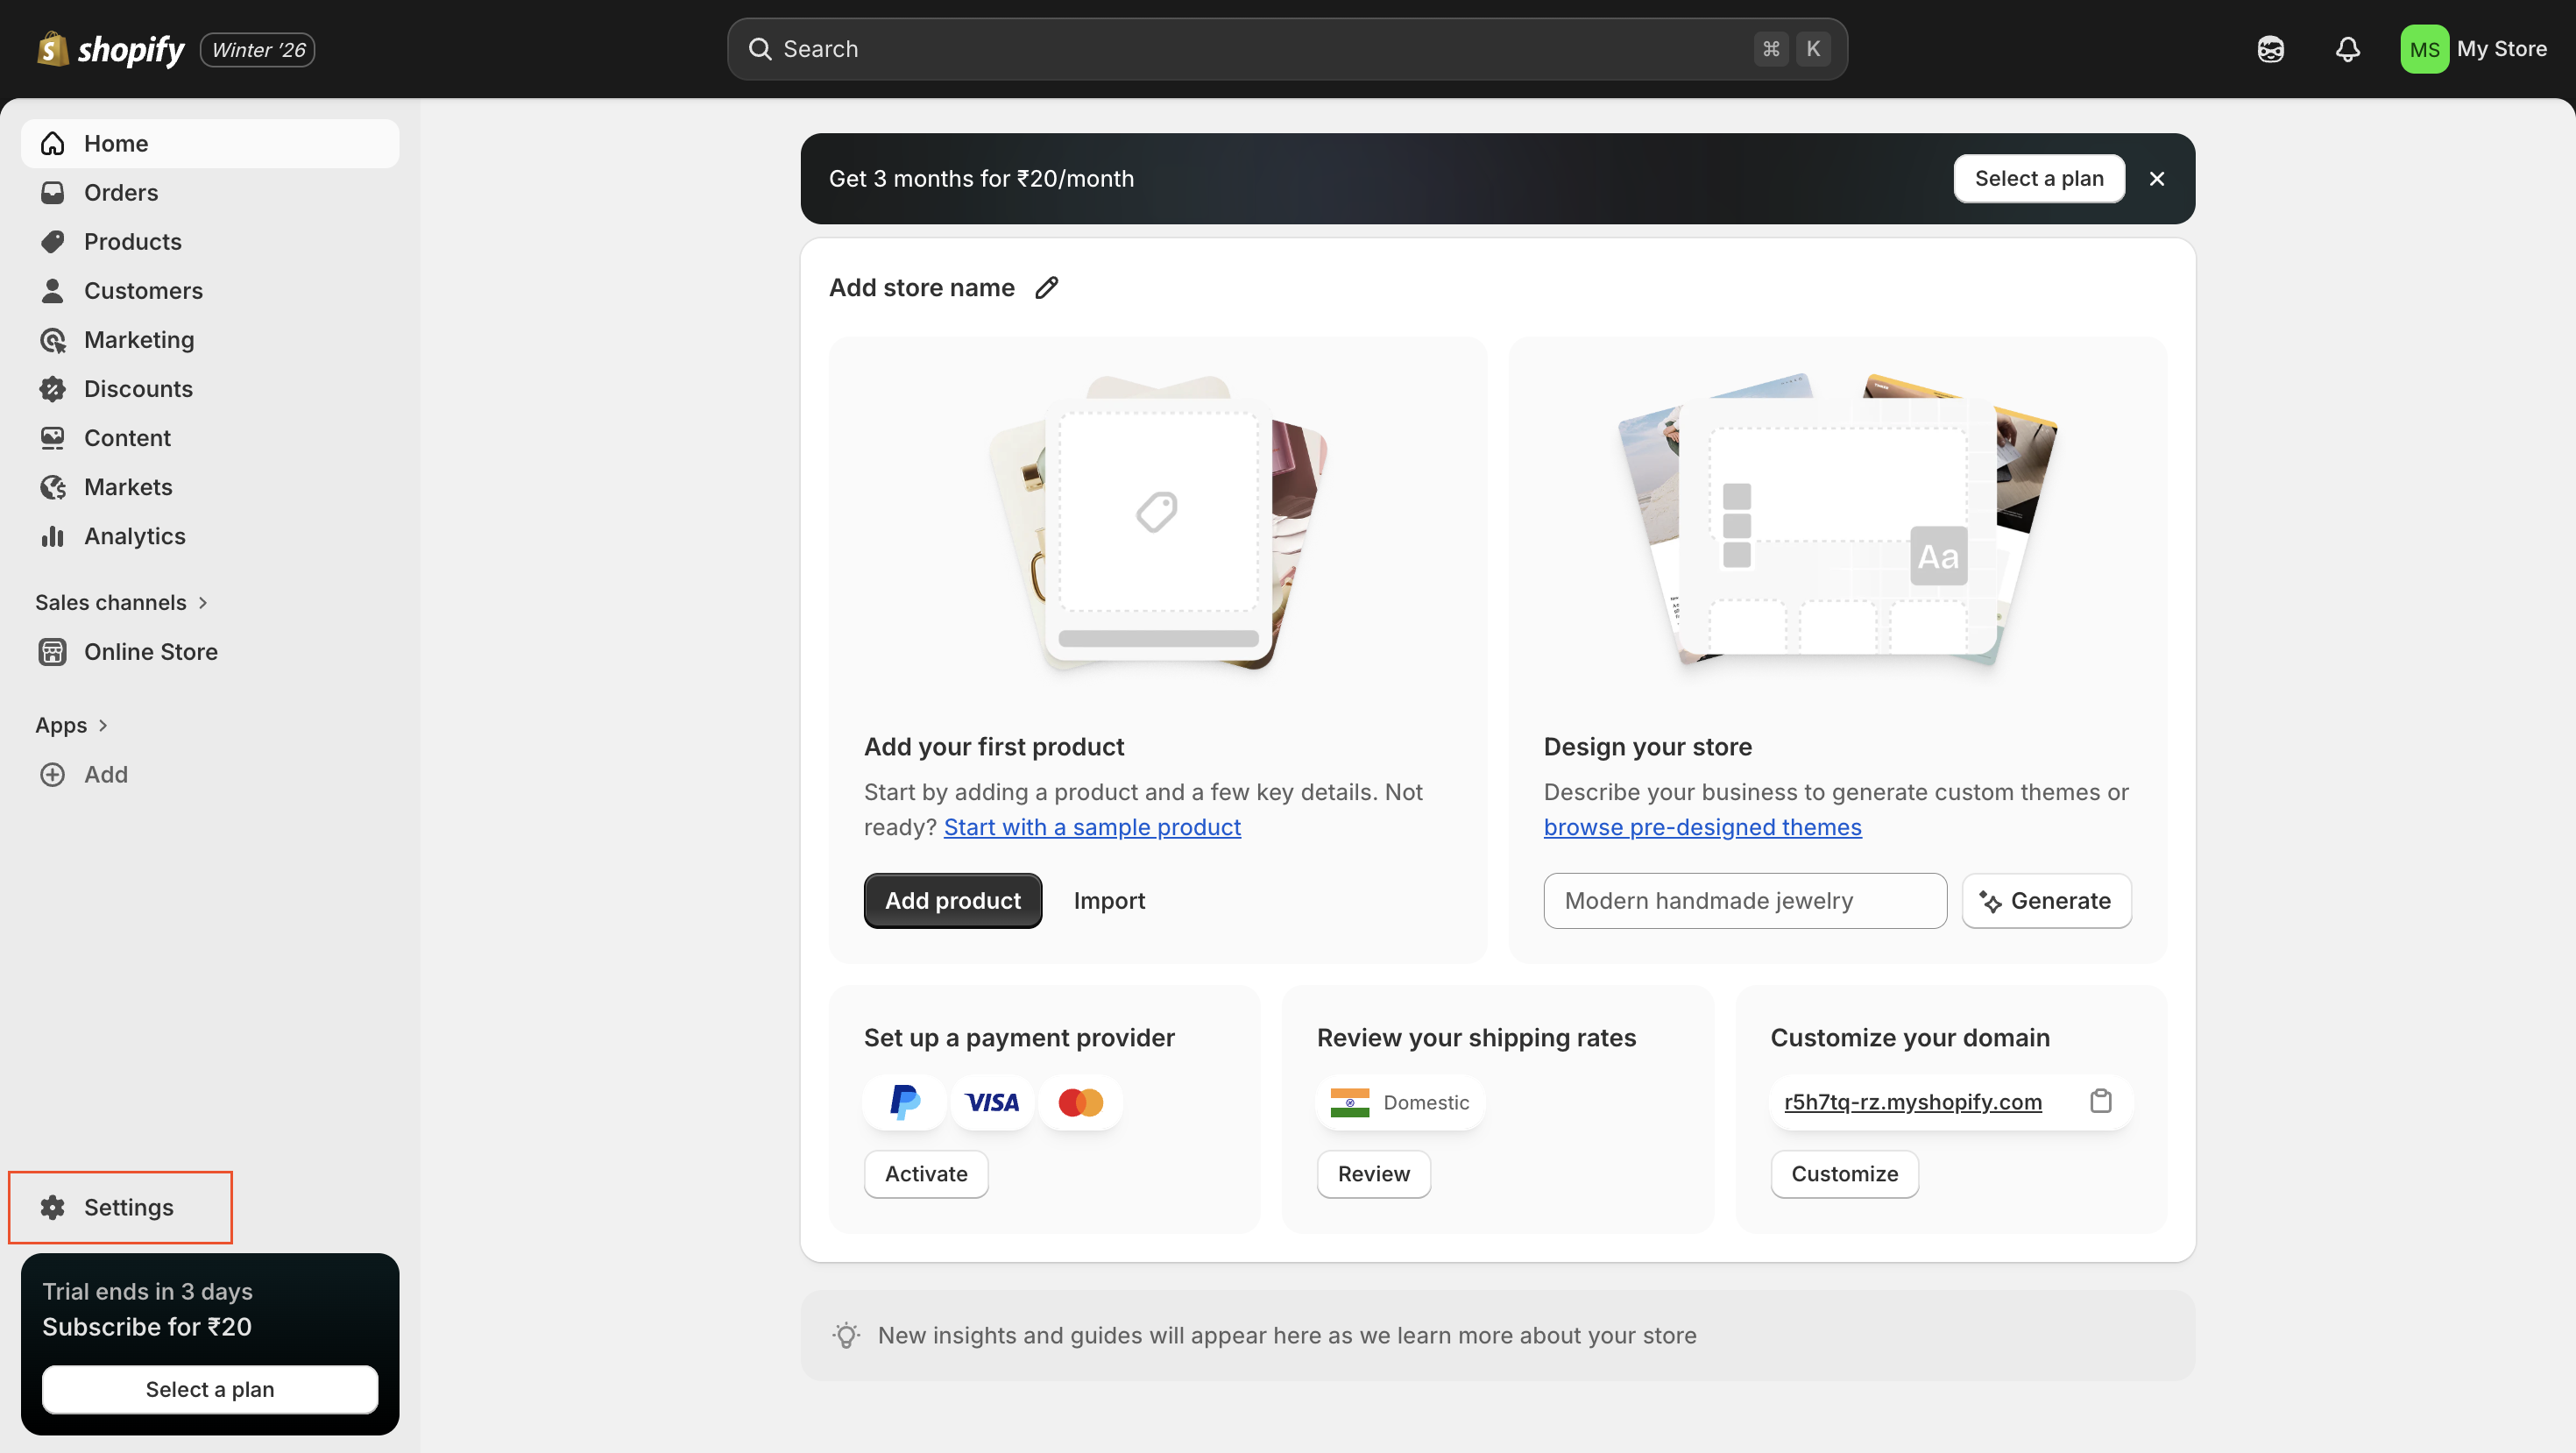The height and width of the screenshot is (1453, 2576).
Task: Click the store theme preview illustration
Action: (1837, 520)
